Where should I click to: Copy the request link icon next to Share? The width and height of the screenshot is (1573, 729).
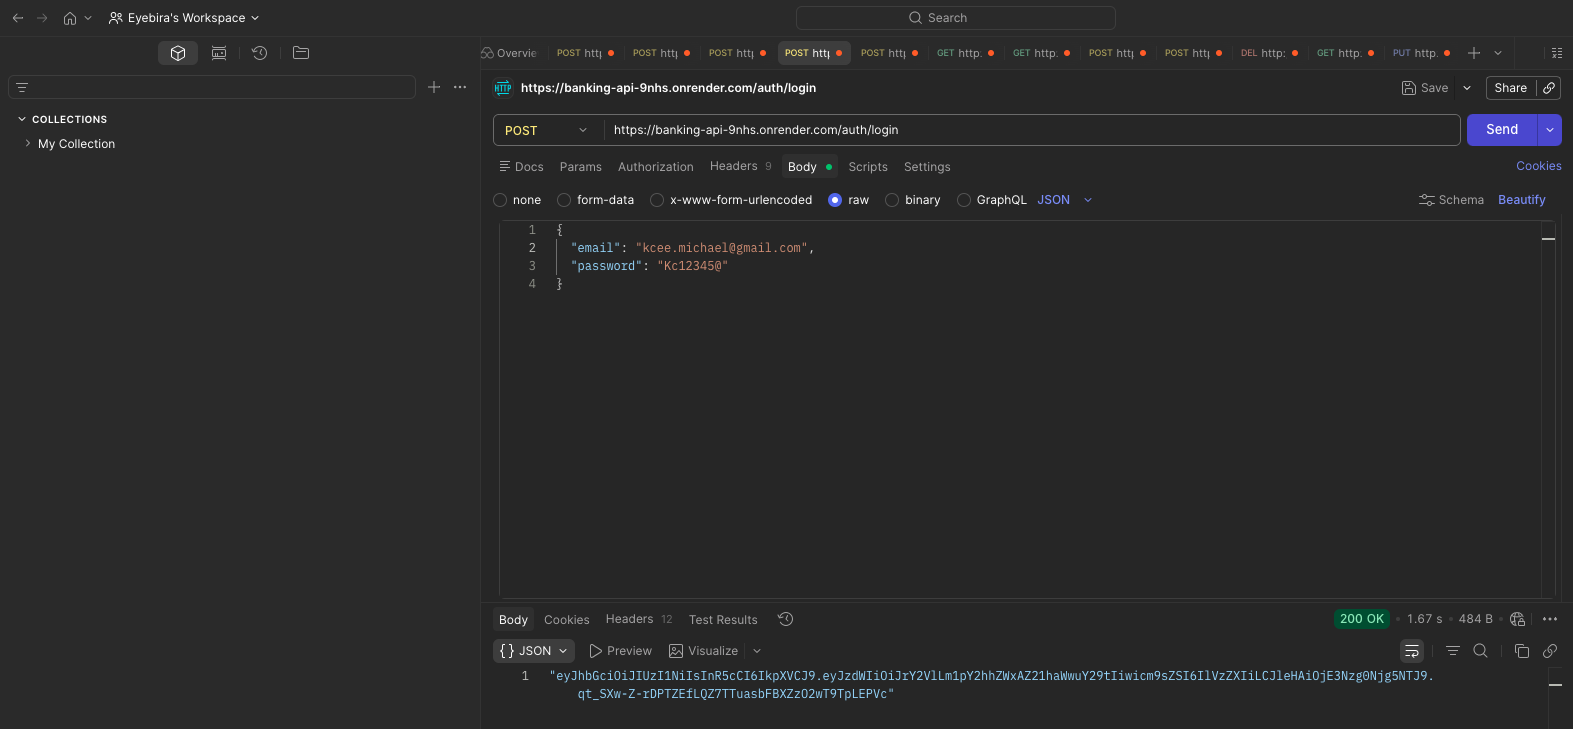click(1549, 88)
